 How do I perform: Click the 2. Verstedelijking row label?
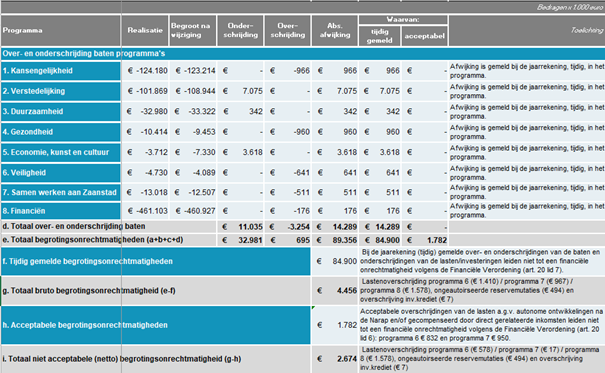pyautogui.click(x=61, y=91)
